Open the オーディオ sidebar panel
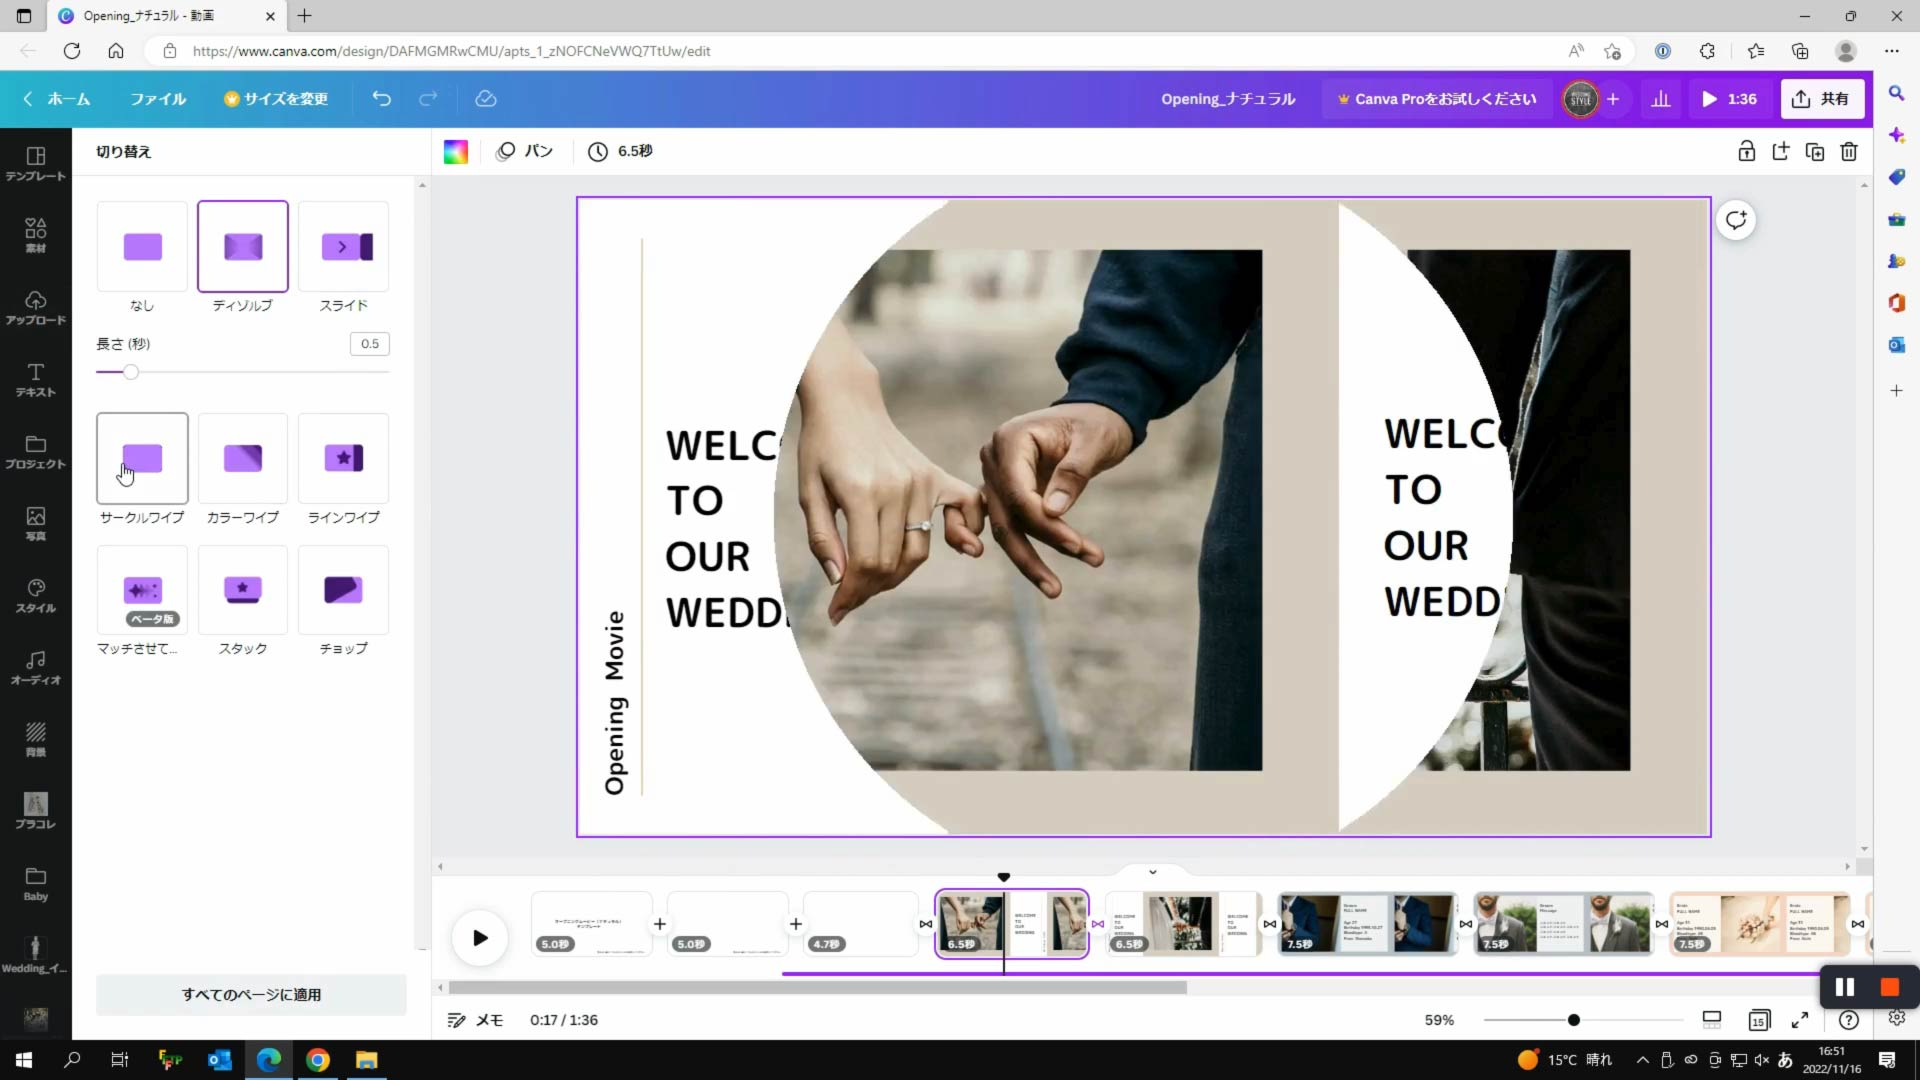 point(35,668)
